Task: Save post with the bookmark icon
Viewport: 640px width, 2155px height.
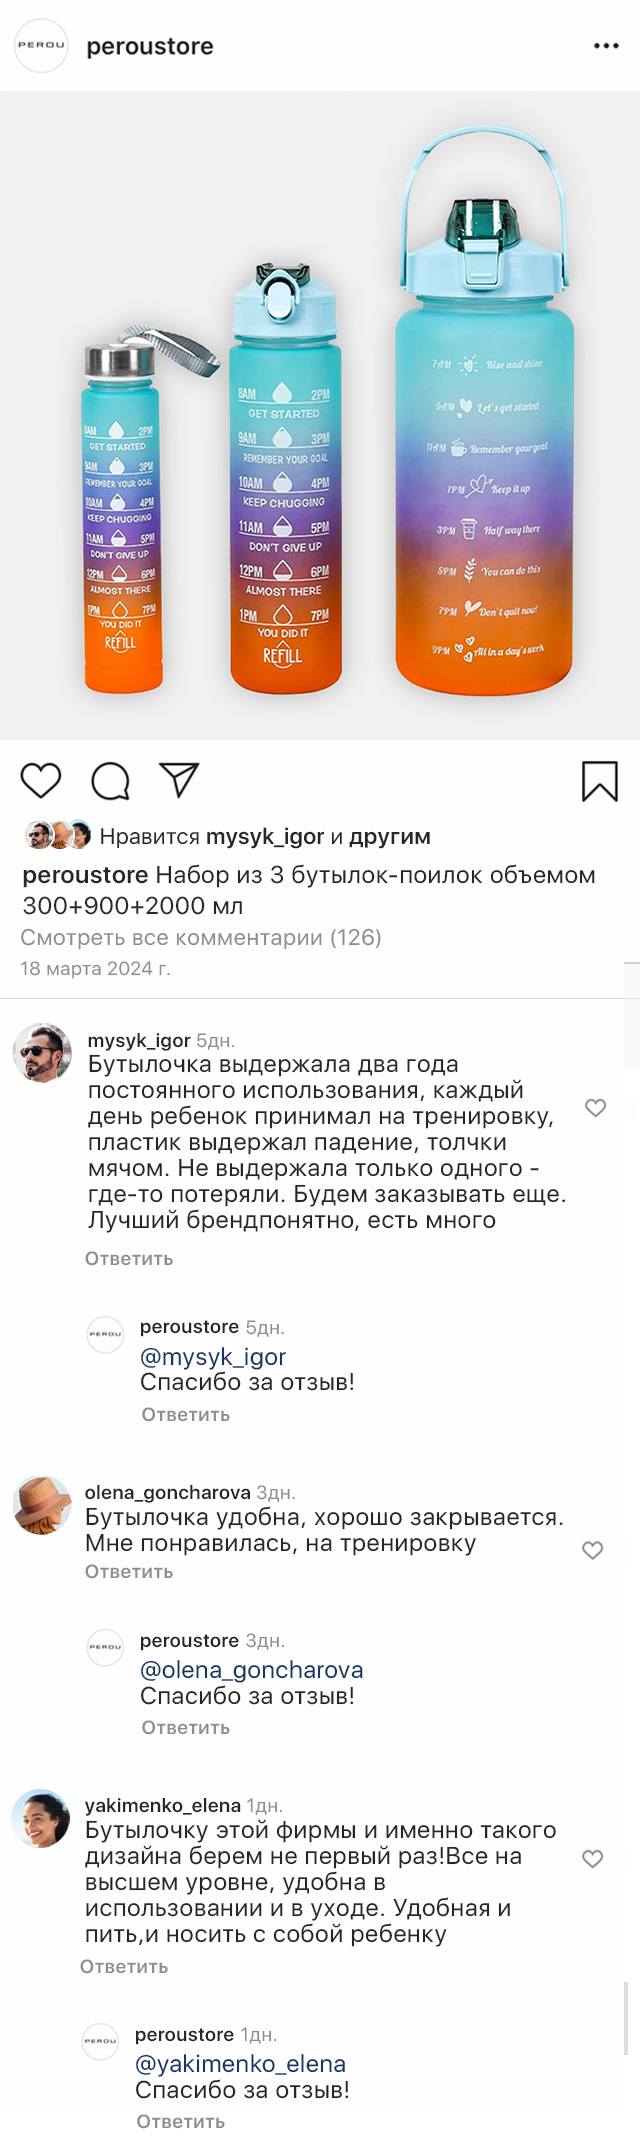Action: click(599, 781)
